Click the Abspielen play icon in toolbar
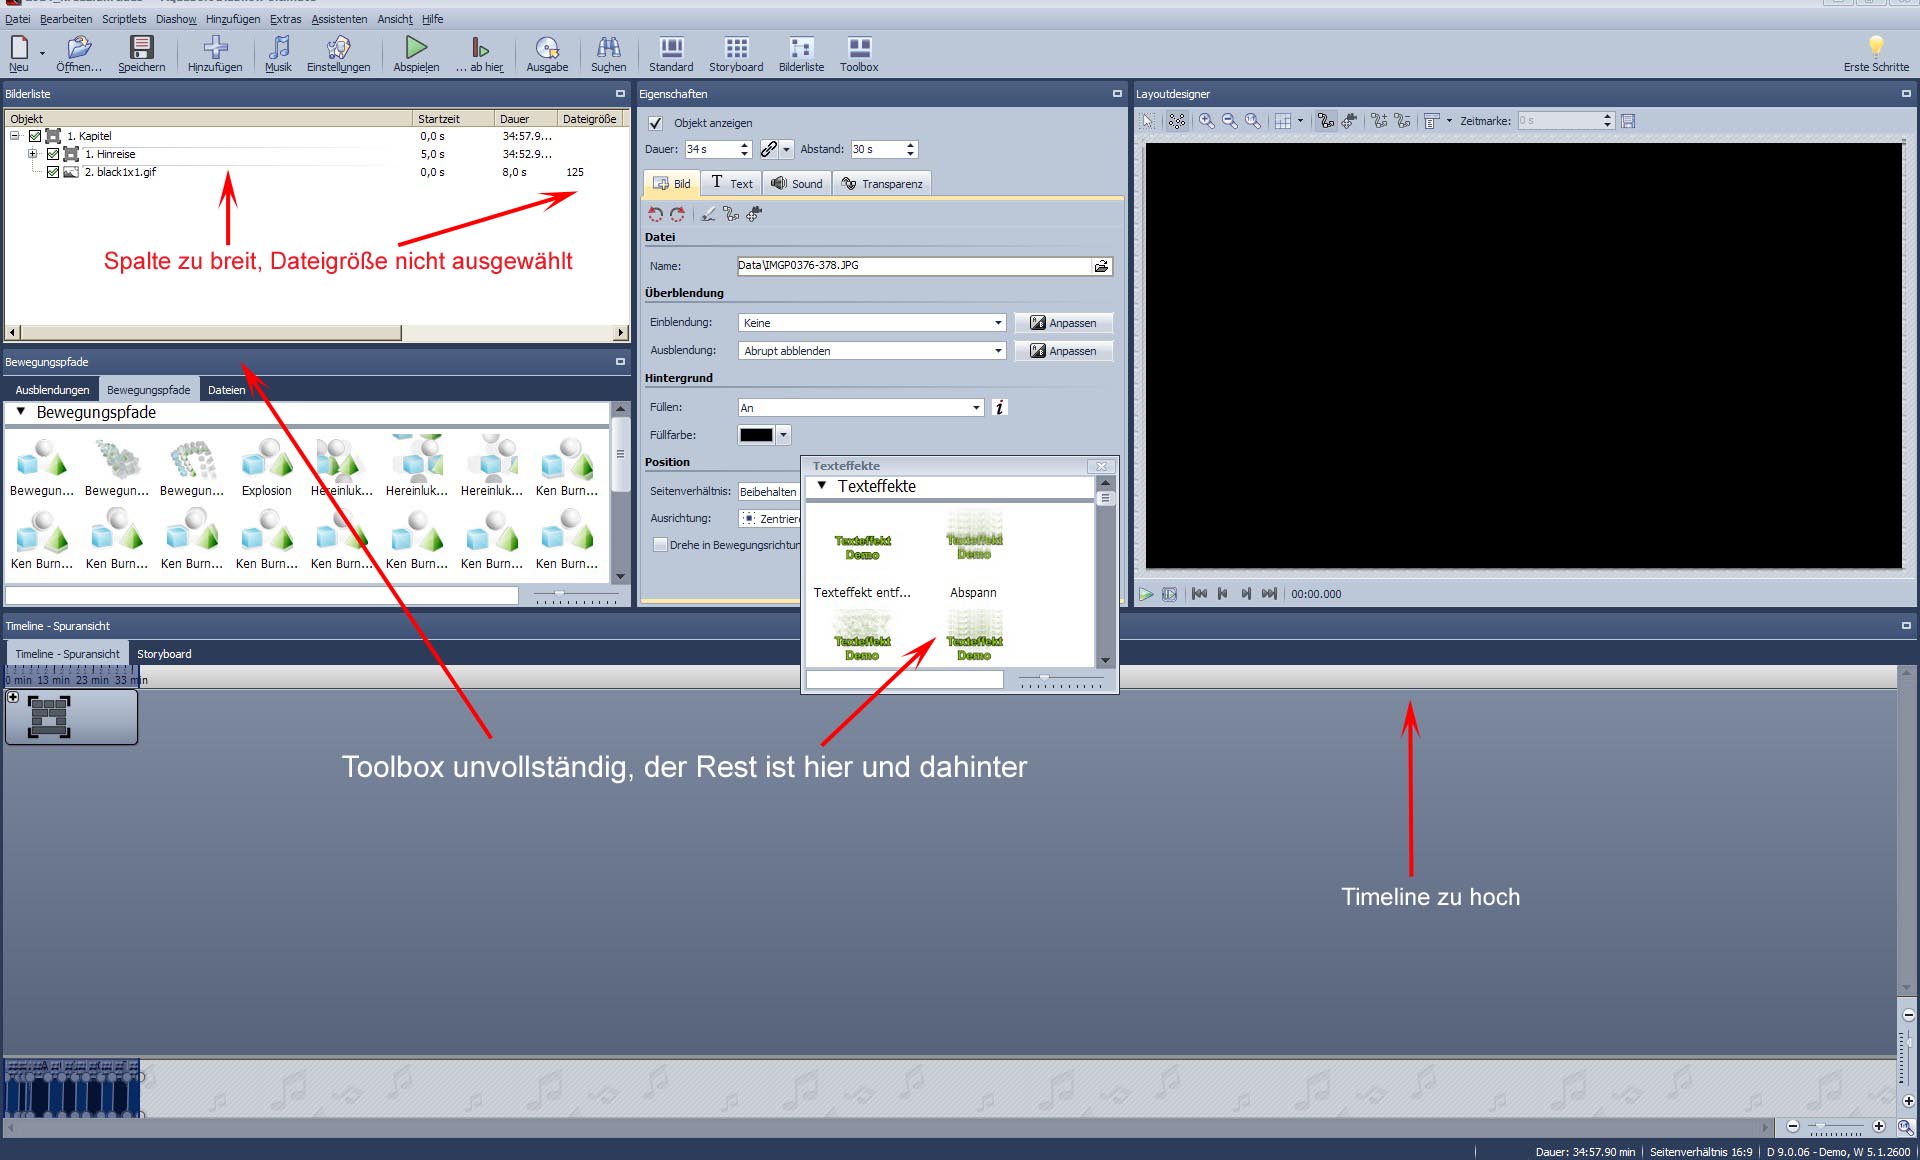This screenshot has height=1160, width=1920. point(416,47)
